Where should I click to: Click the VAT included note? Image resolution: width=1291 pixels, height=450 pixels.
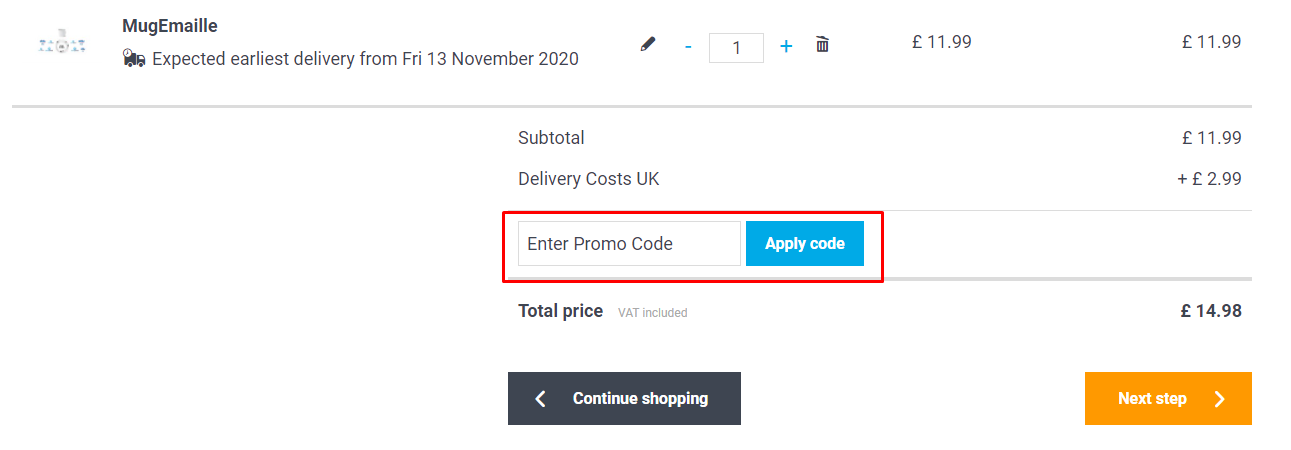652,313
